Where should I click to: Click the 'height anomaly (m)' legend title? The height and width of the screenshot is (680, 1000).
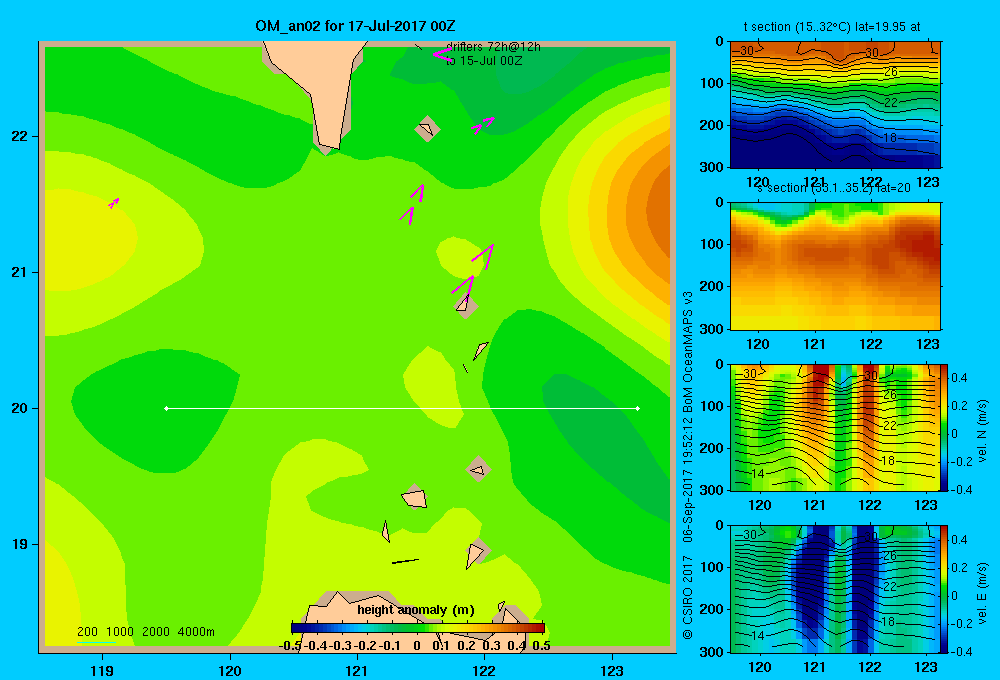416,610
